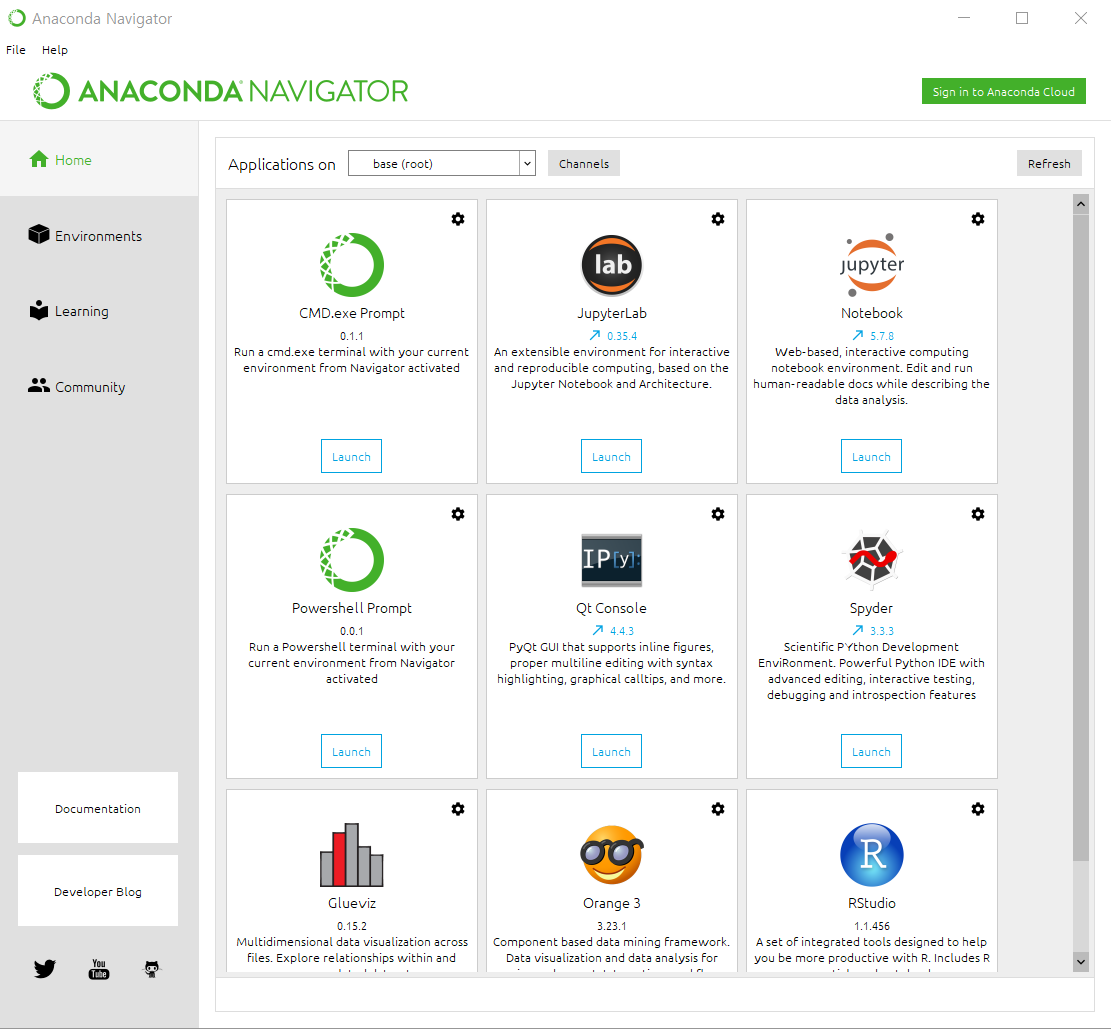Click the Anaconda Navigator header logo

pyautogui.click(x=220, y=91)
